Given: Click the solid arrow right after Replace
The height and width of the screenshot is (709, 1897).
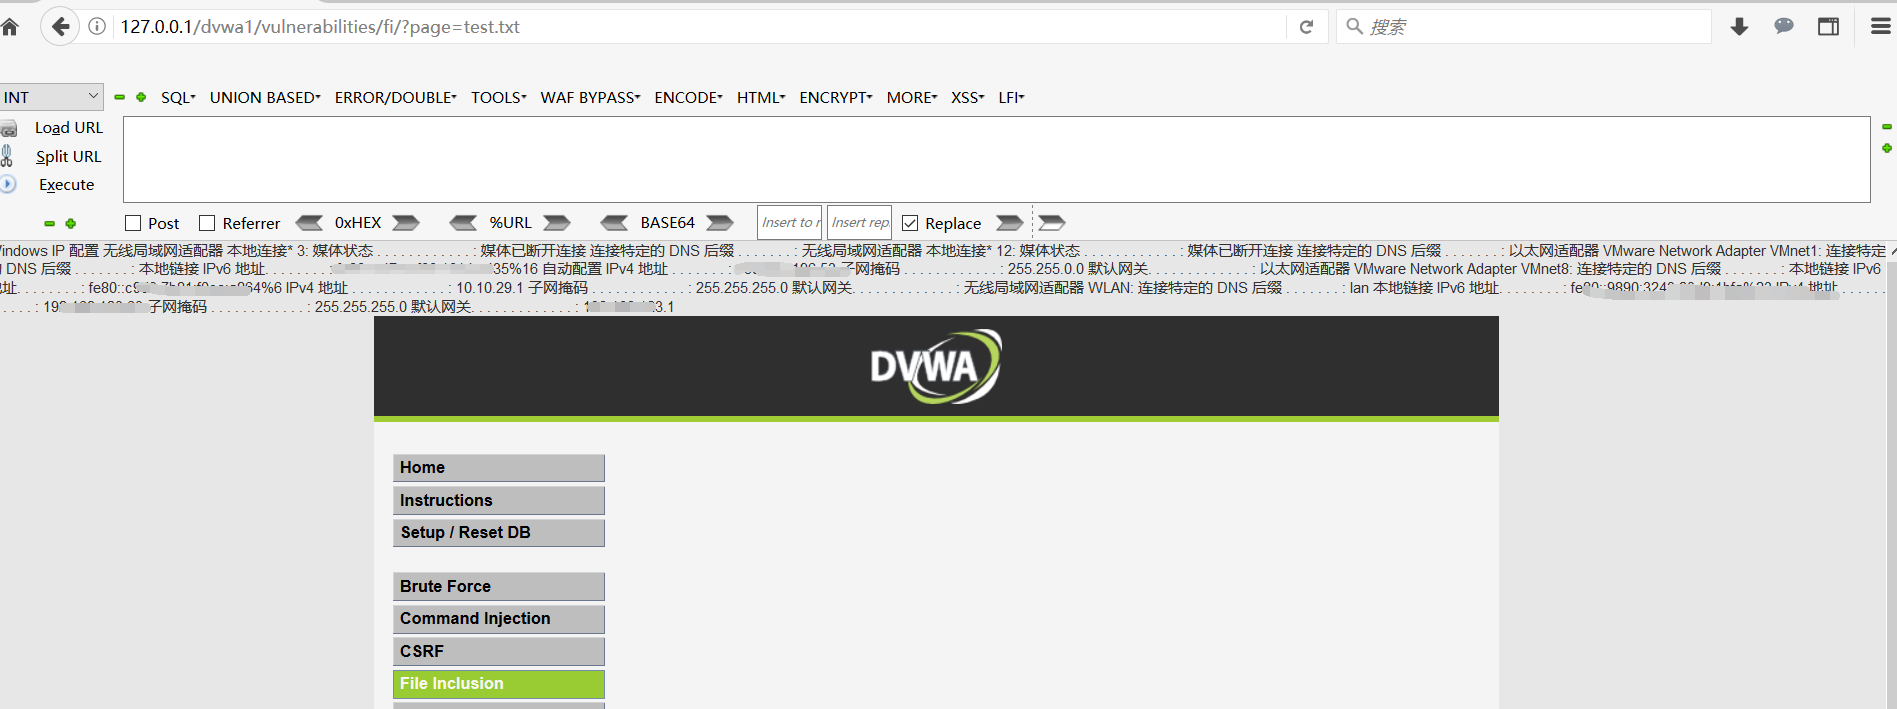Looking at the screenshot, I should click(x=1010, y=223).
